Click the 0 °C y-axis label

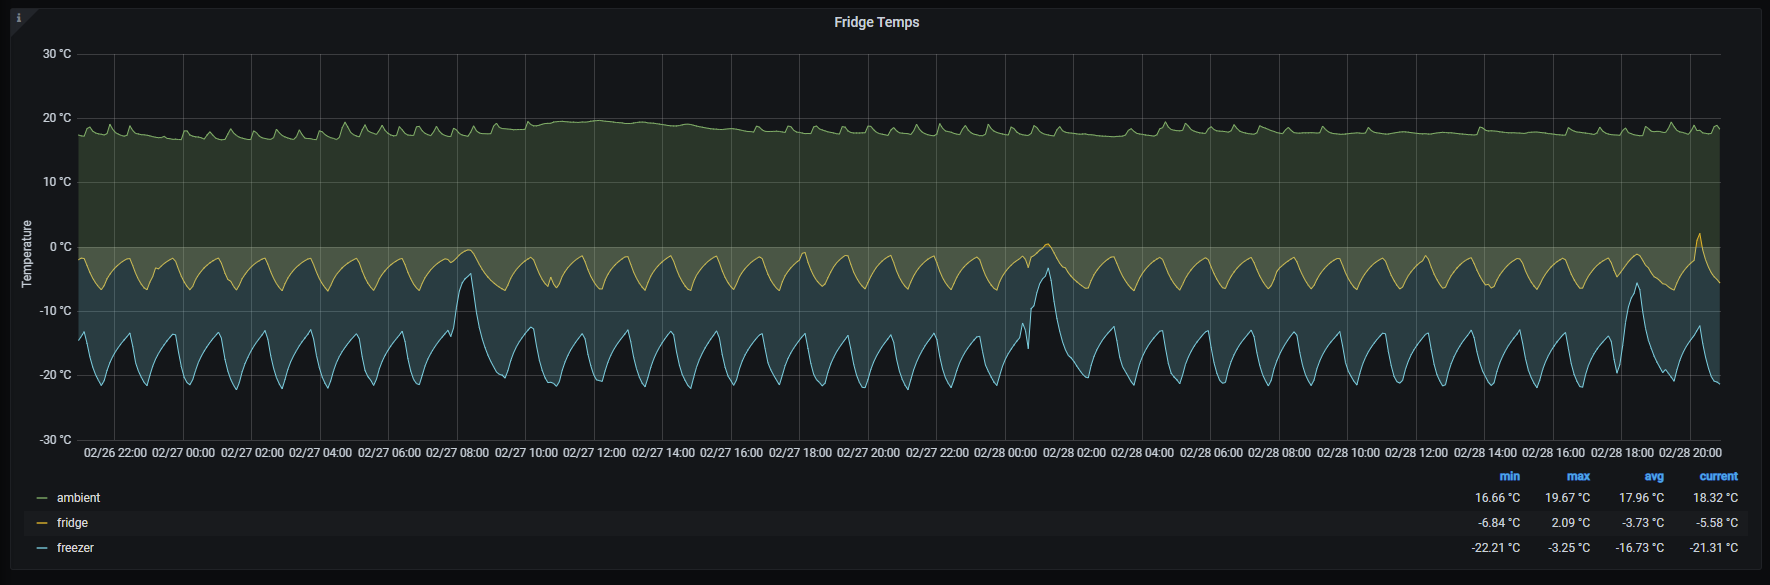[60, 247]
